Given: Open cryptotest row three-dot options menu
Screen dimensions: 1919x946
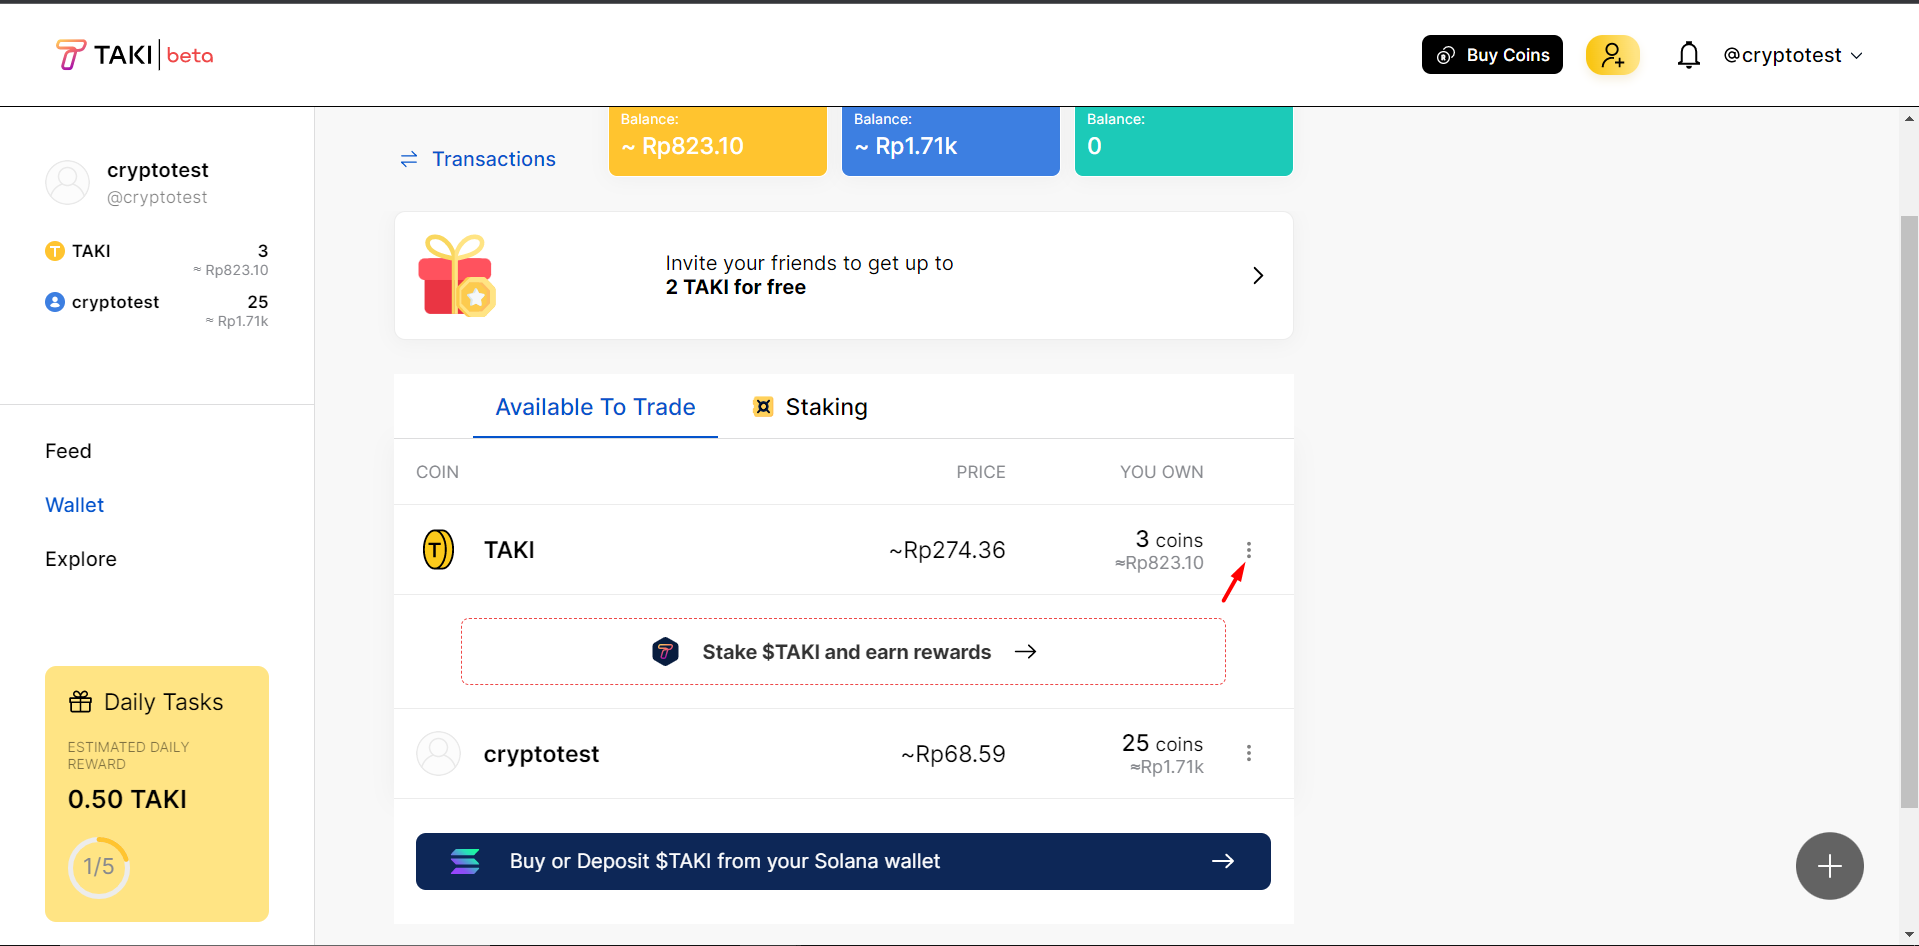Looking at the screenshot, I should (1249, 754).
